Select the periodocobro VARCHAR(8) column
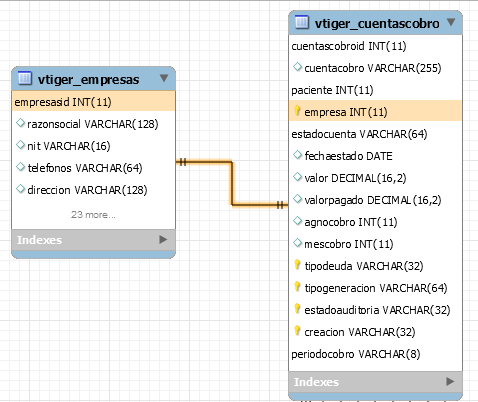The image size is (478, 402). (x=375, y=354)
